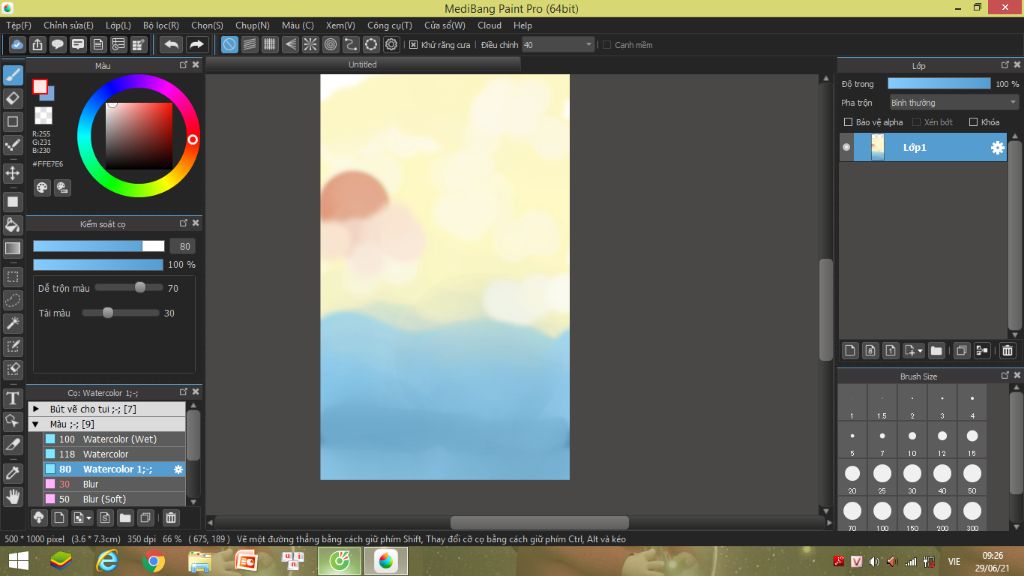Enable parallel line snap guide
This screenshot has height=576, width=1024.
(249, 44)
